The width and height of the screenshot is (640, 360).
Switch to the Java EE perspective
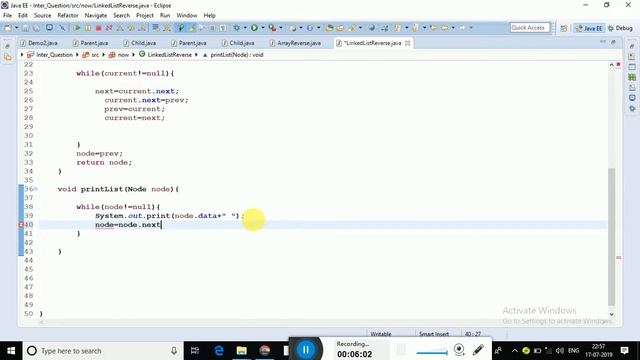pyautogui.click(x=589, y=28)
